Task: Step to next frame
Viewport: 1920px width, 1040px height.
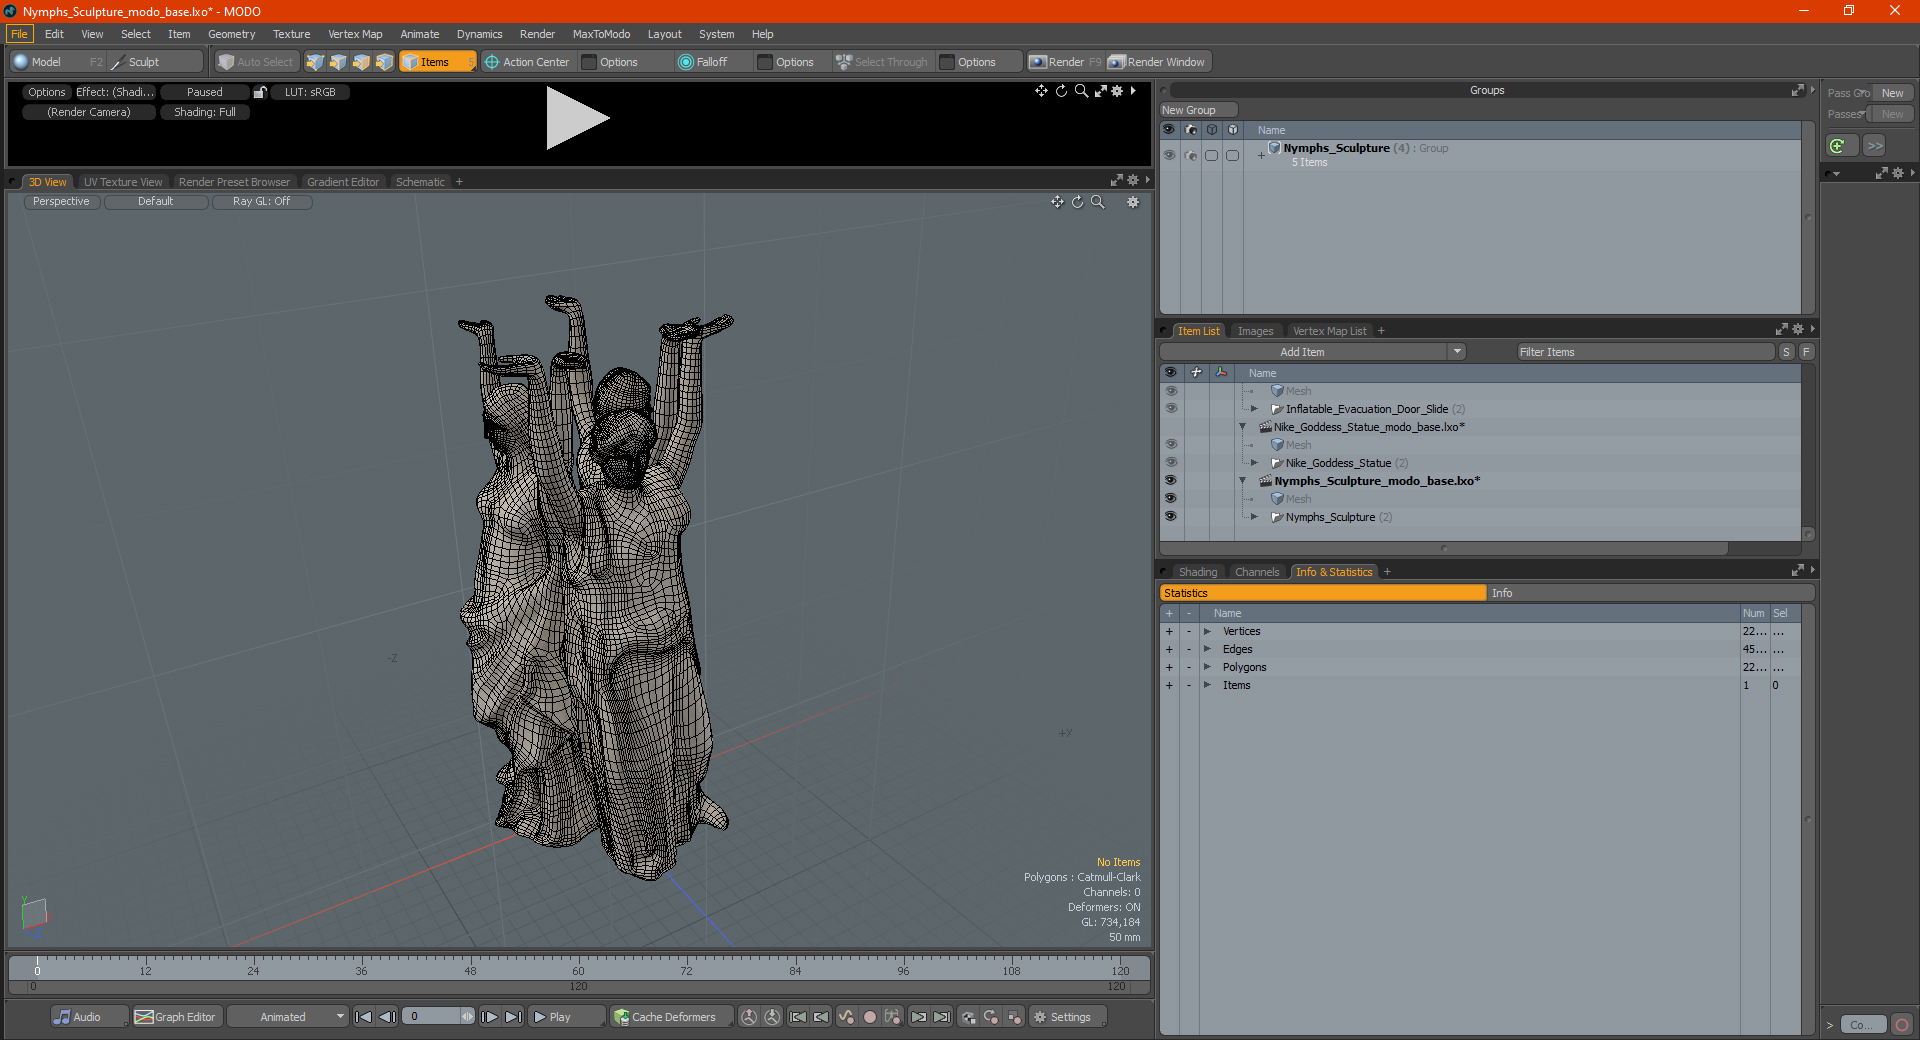Action: tap(490, 1017)
